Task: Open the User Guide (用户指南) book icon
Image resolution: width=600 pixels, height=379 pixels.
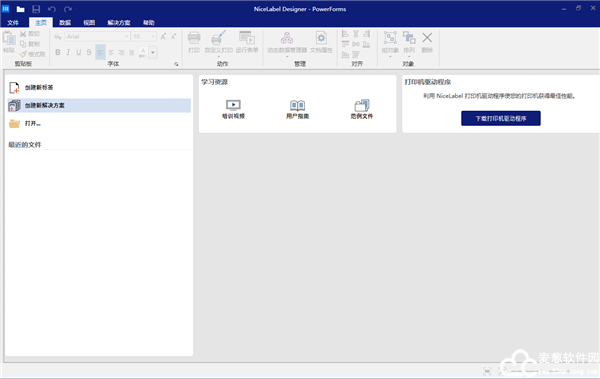Action: (297, 105)
